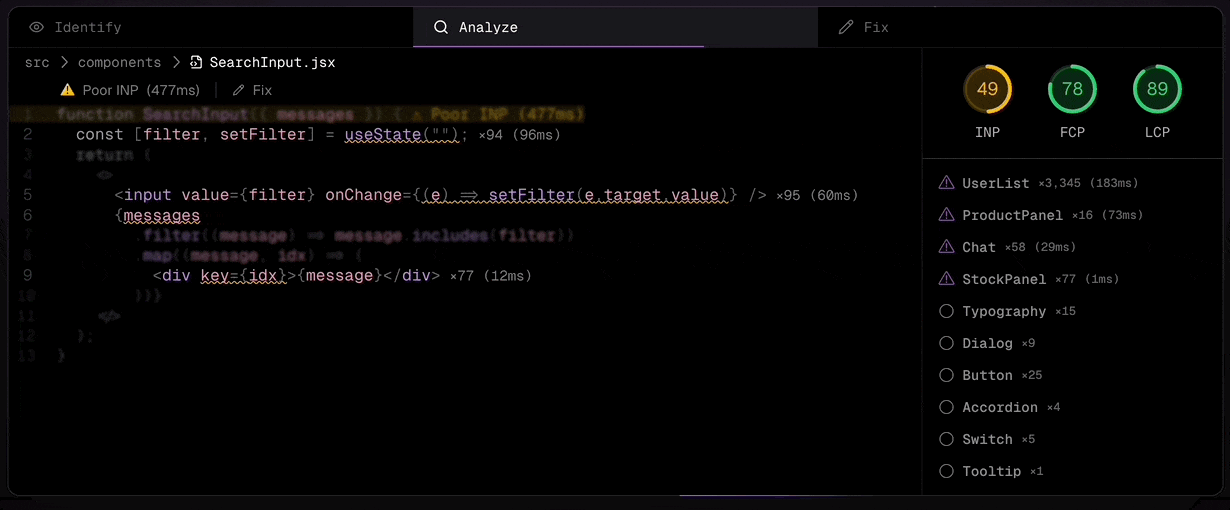Click the eye icon in Identify tab
Viewport: 1230px width, 510px height.
37,27
